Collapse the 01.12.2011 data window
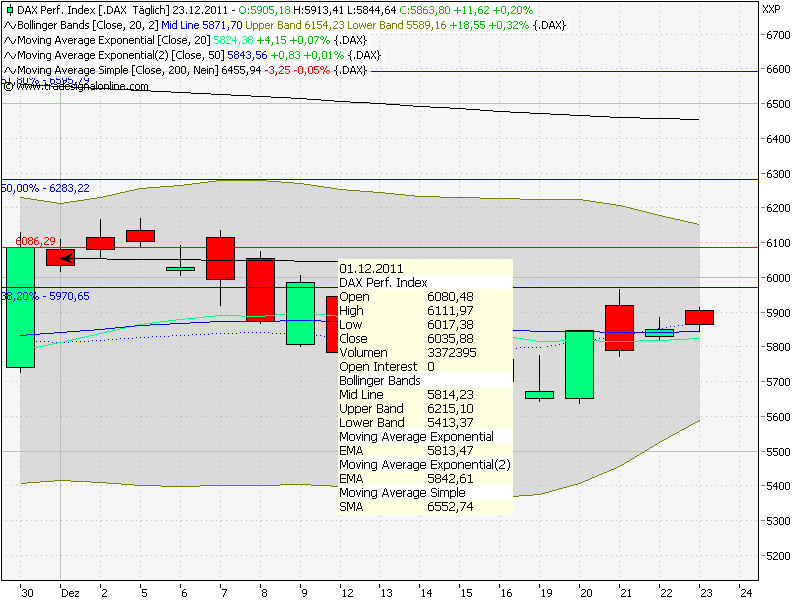800x600 pixels. [370, 267]
